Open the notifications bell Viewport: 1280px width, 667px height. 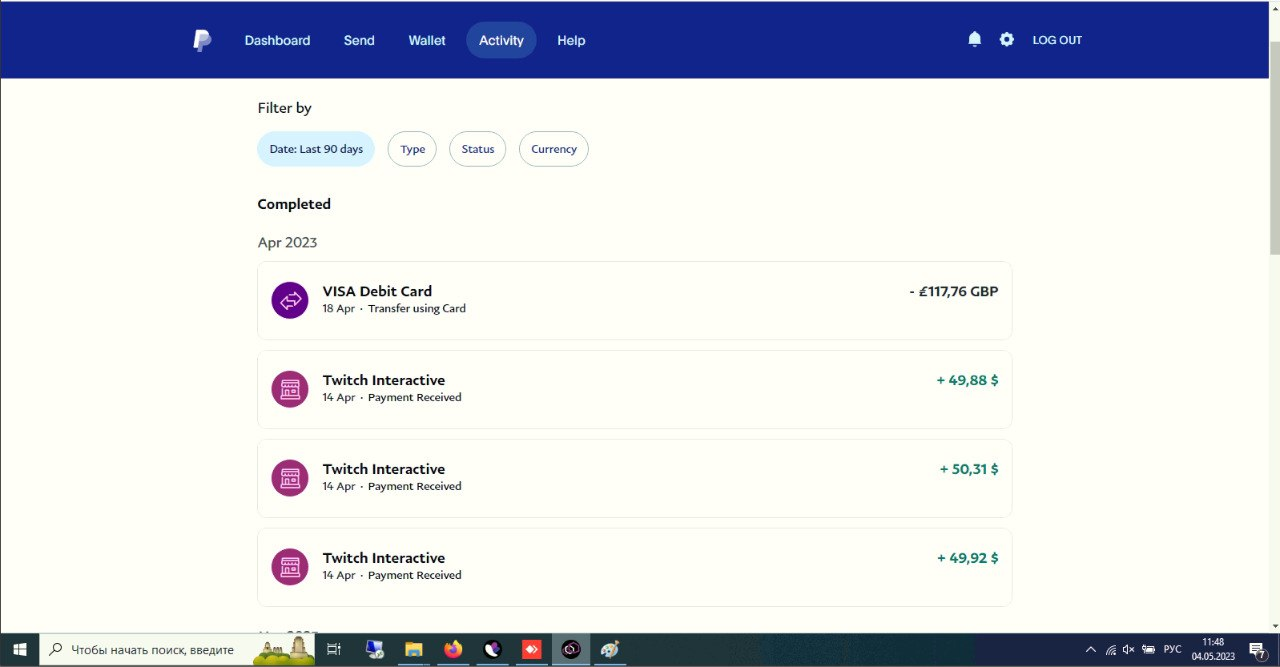974,40
